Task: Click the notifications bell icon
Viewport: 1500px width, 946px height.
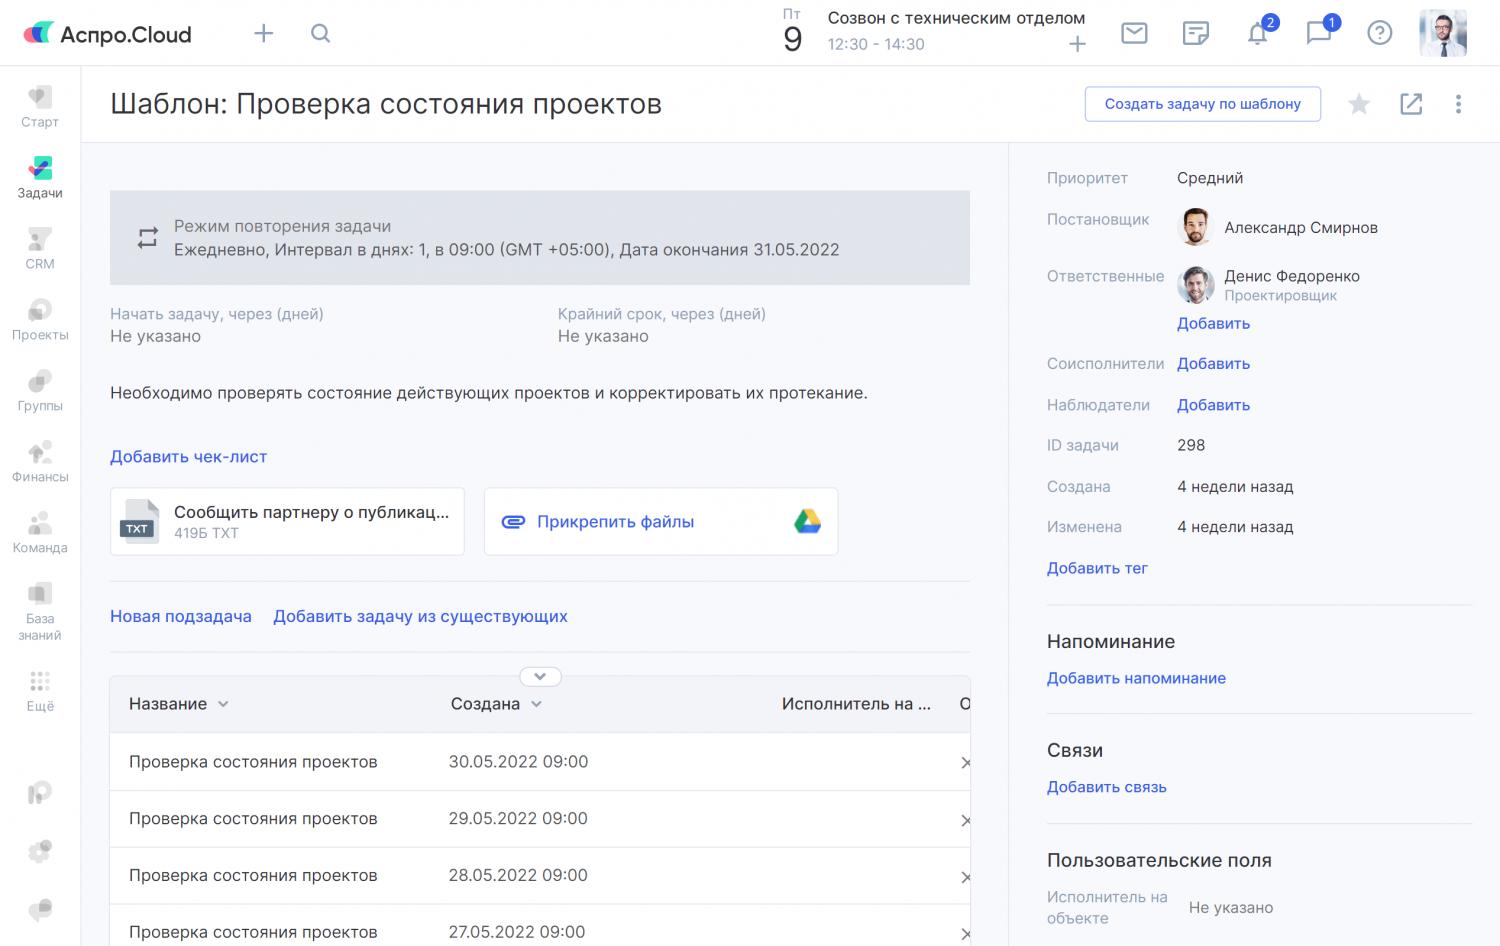Action: (1257, 34)
